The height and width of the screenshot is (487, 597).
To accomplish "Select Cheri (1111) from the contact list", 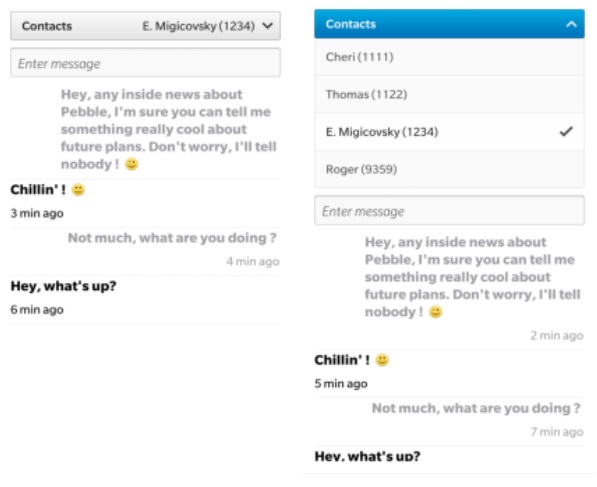I will tap(449, 57).
